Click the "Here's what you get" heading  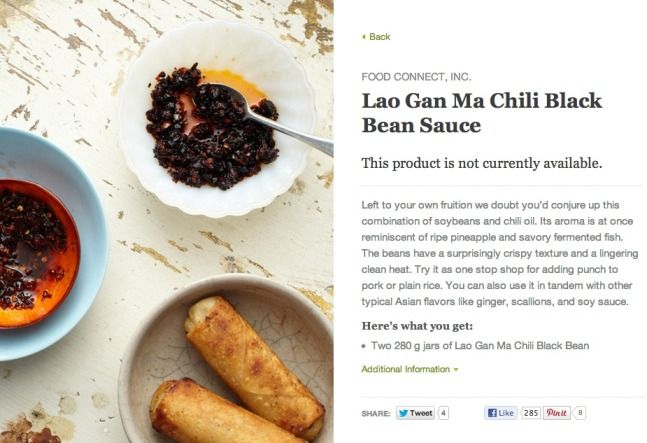[x=417, y=326]
